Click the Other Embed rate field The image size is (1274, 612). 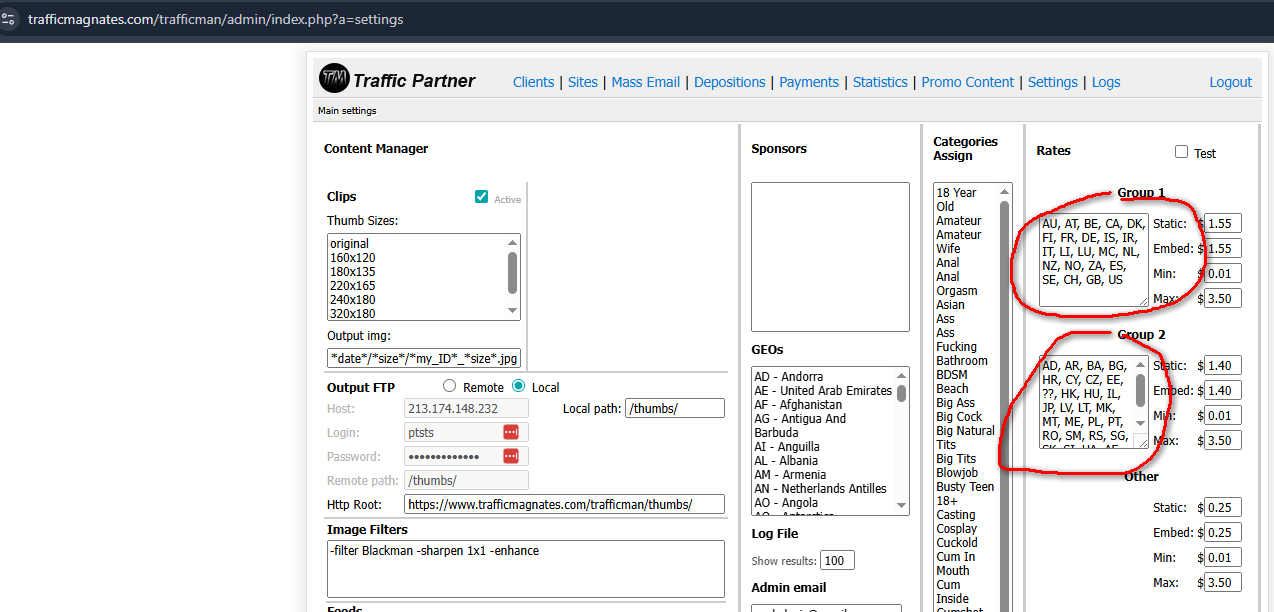click(x=1223, y=532)
